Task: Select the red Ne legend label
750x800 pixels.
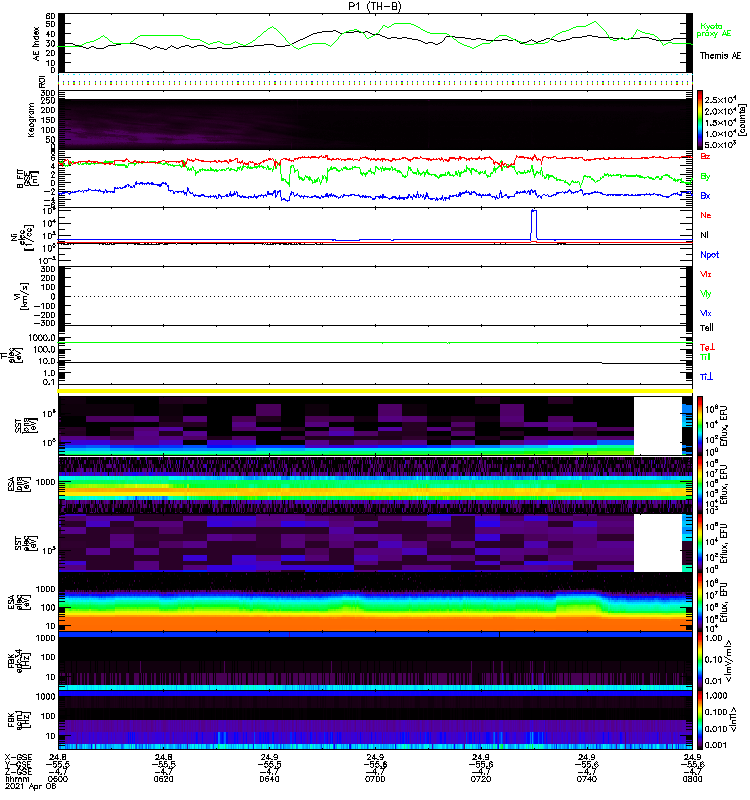Action: click(706, 215)
